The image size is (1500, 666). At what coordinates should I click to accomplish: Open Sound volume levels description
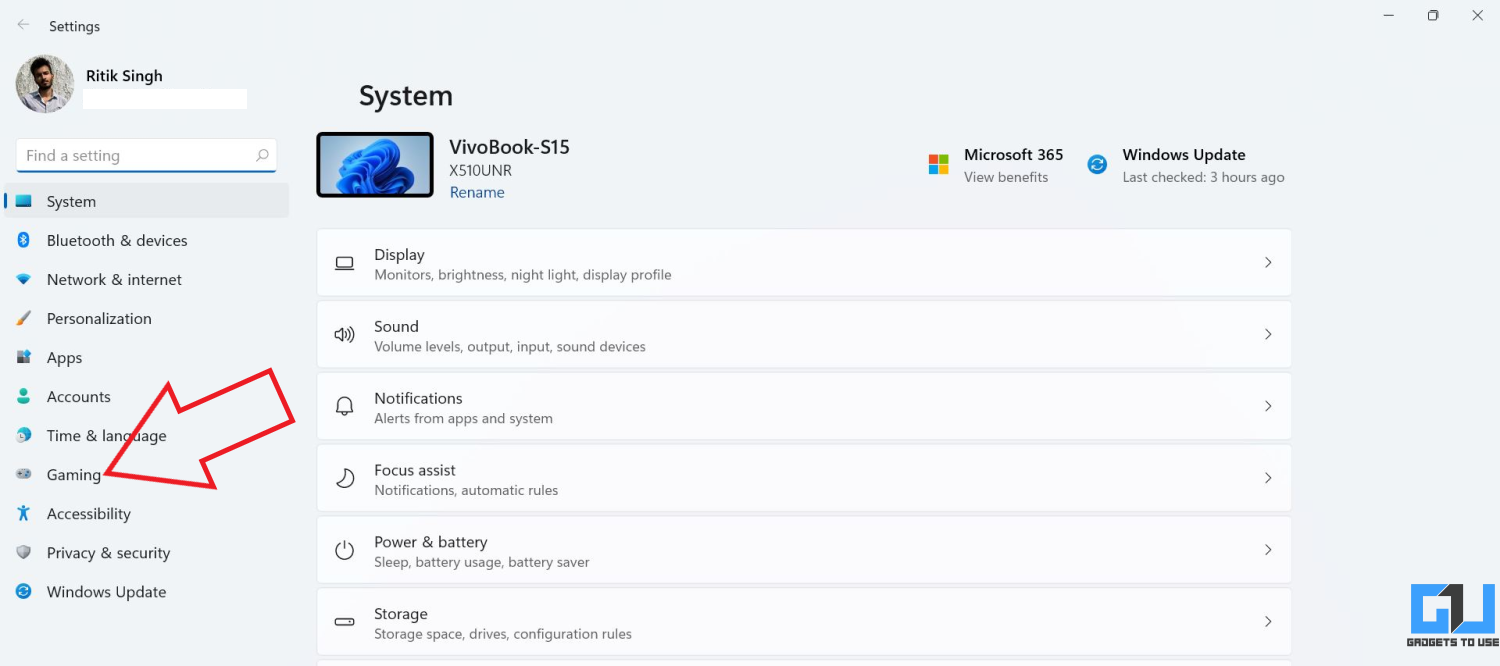point(510,347)
